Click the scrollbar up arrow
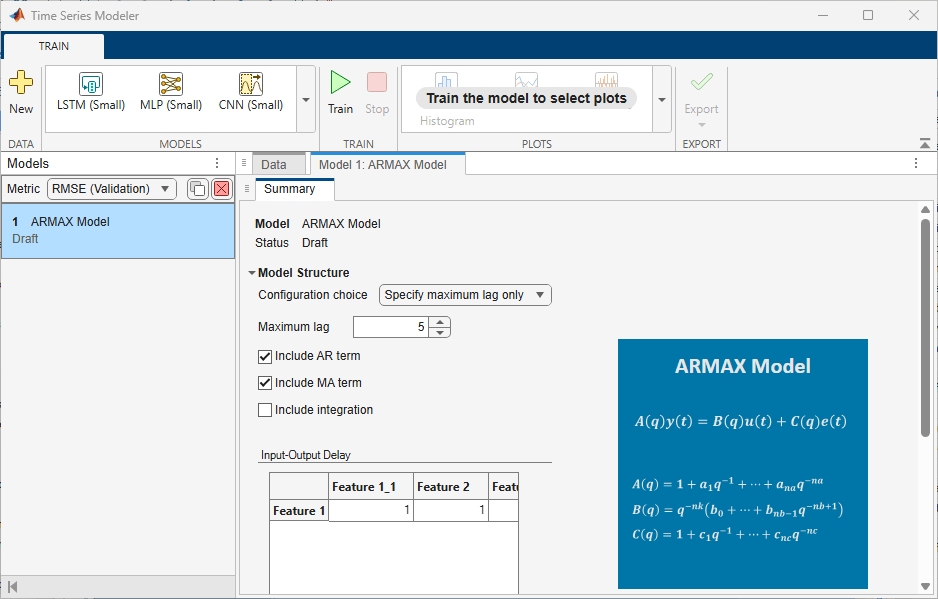 (x=925, y=209)
